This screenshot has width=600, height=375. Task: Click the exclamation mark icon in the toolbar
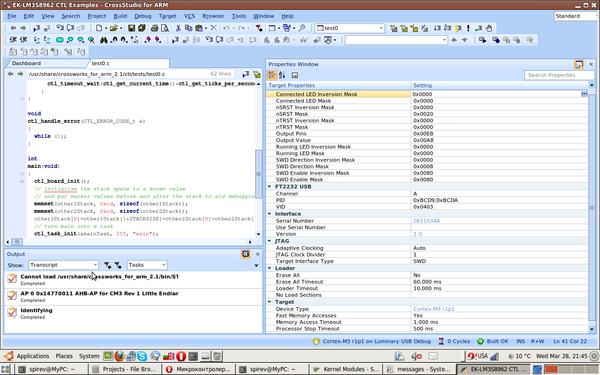click(468, 28)
